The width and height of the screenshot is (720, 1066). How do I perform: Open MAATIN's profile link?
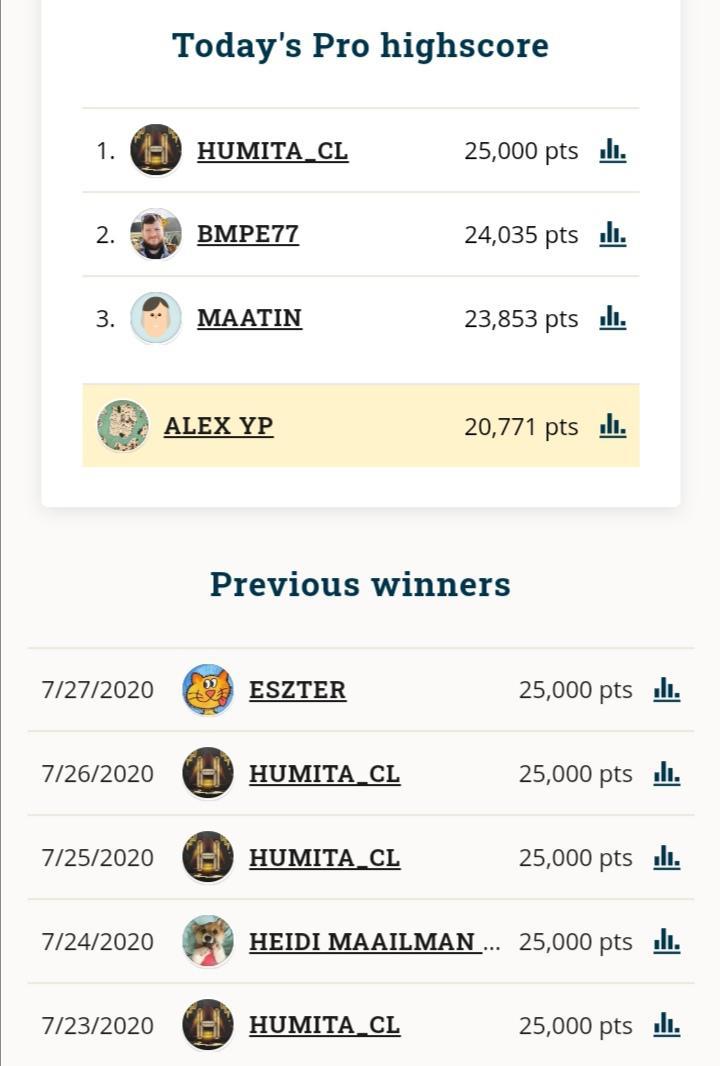[x=250, y=319]
